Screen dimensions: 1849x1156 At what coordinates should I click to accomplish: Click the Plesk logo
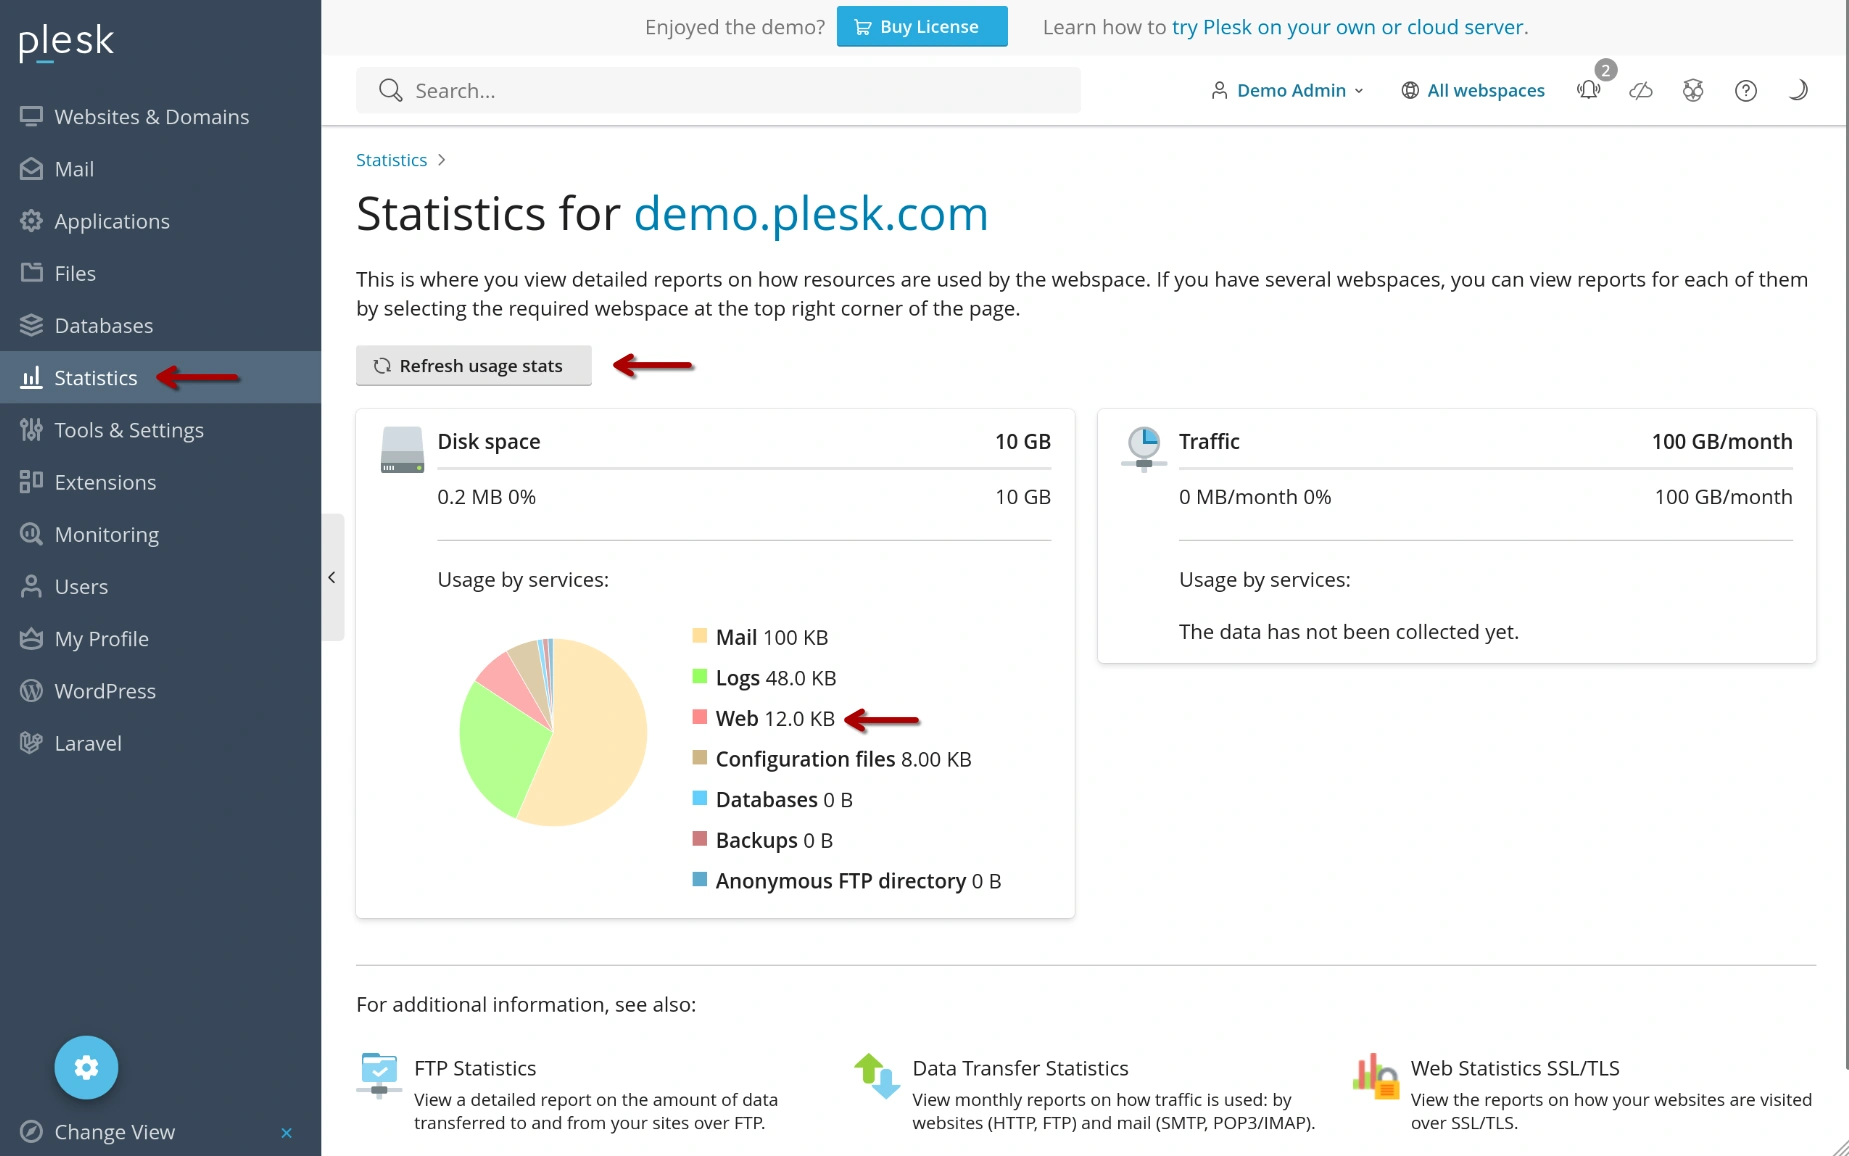(x=66, y=41)
